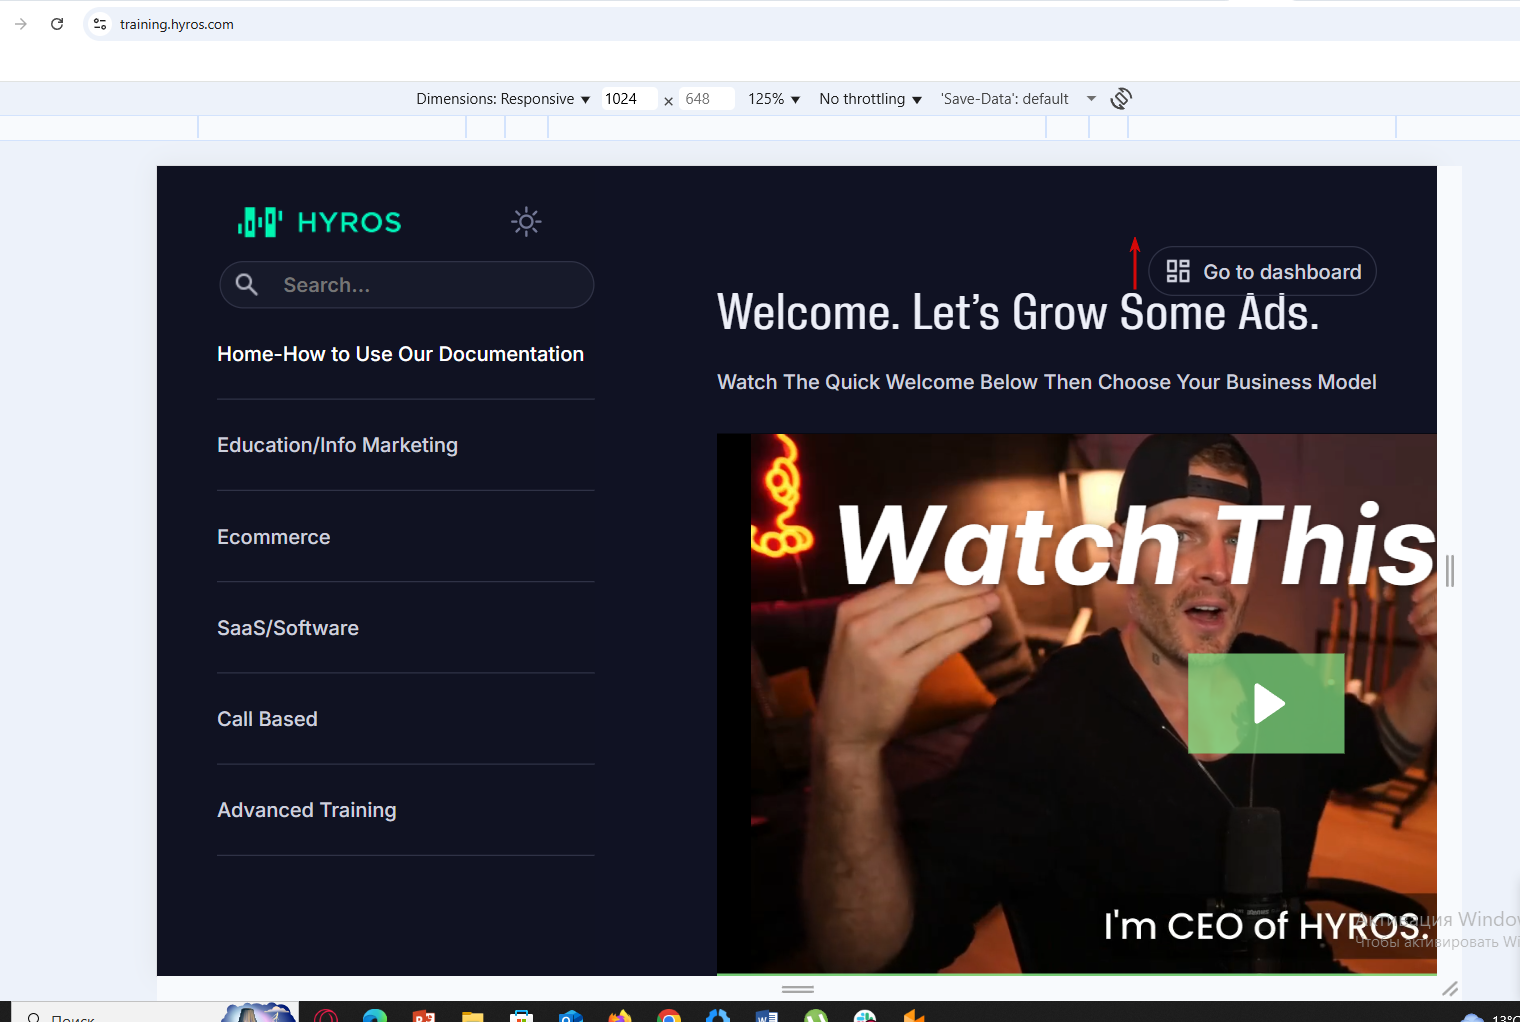Play the welcome video with green play button

click(1266, 703)
